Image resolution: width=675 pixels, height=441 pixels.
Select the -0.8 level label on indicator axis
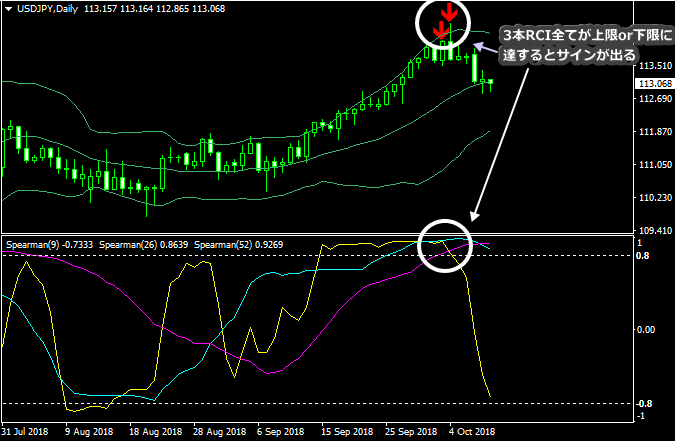coord(644,404)
